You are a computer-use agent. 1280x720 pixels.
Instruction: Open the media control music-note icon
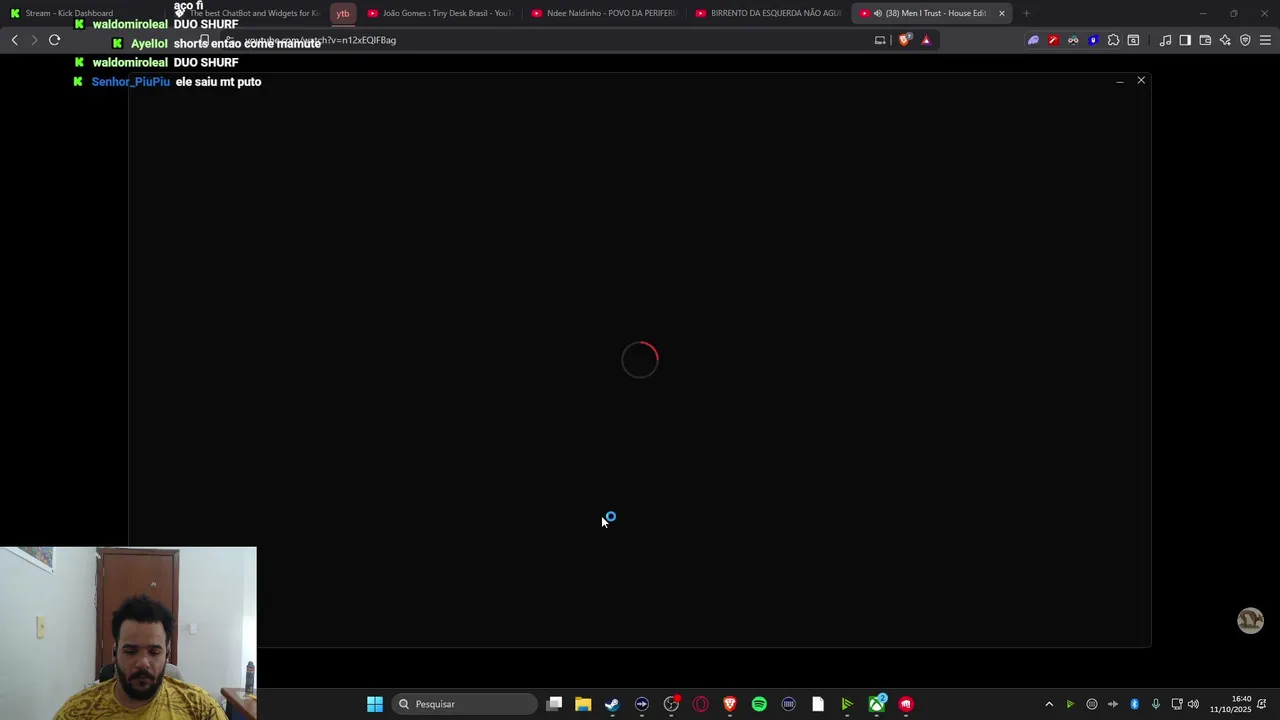pyautogui.click(x=1165, y=40)
